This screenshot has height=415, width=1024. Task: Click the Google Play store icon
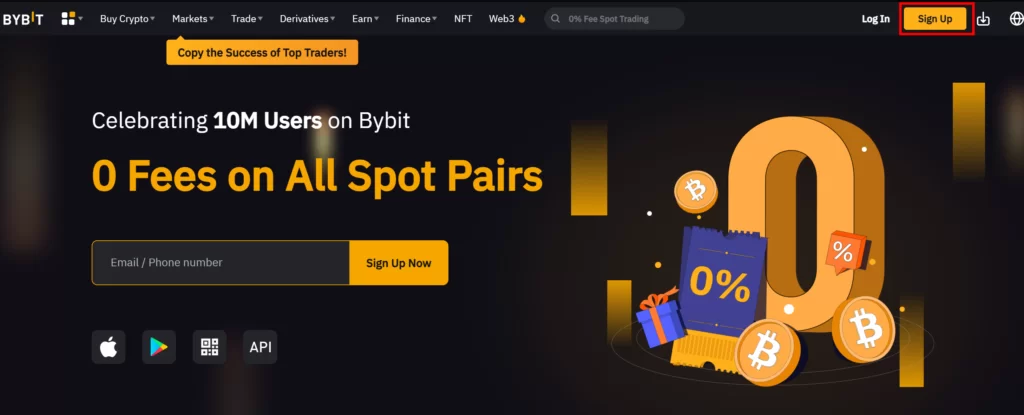159,347
